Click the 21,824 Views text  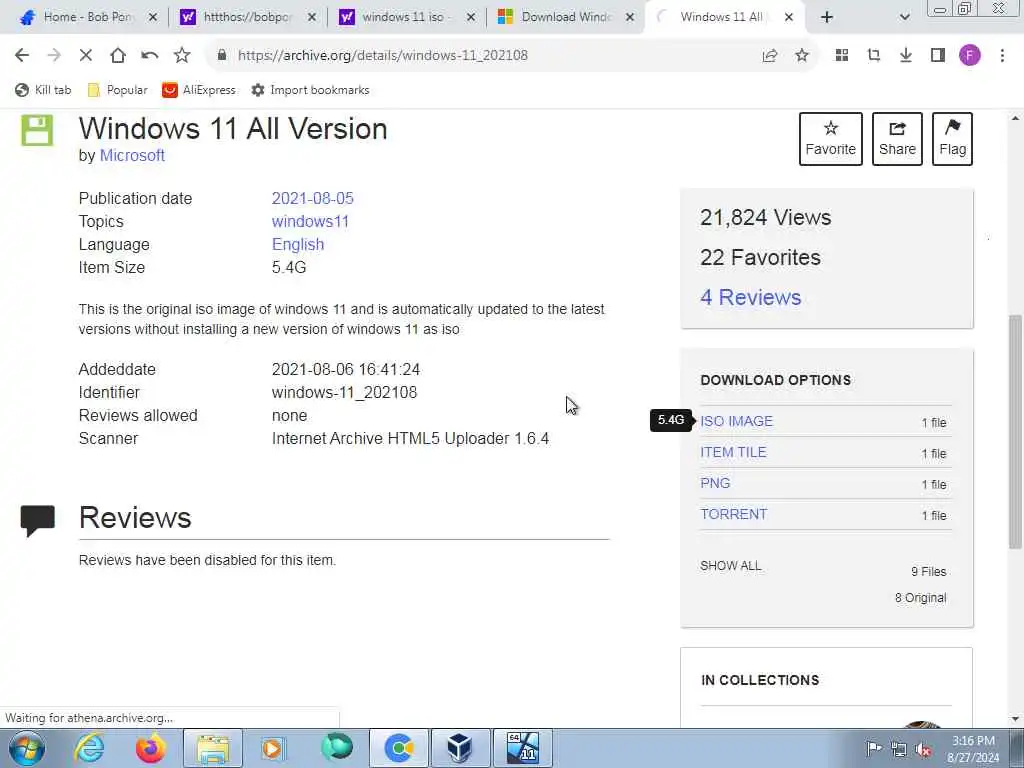[x=765, y=217]
